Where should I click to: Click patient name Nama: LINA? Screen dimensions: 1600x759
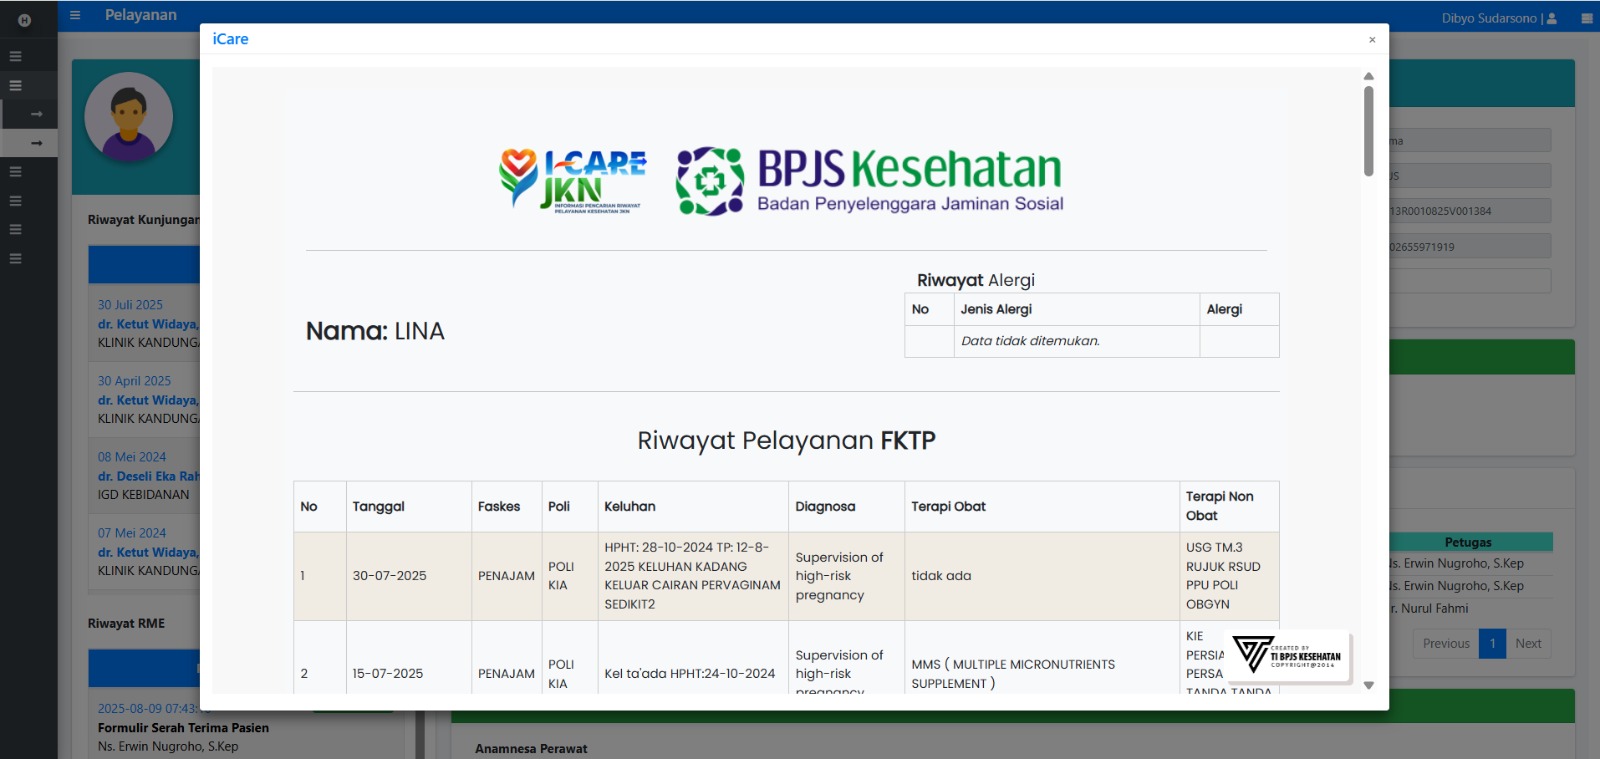[x=375, y=331]
